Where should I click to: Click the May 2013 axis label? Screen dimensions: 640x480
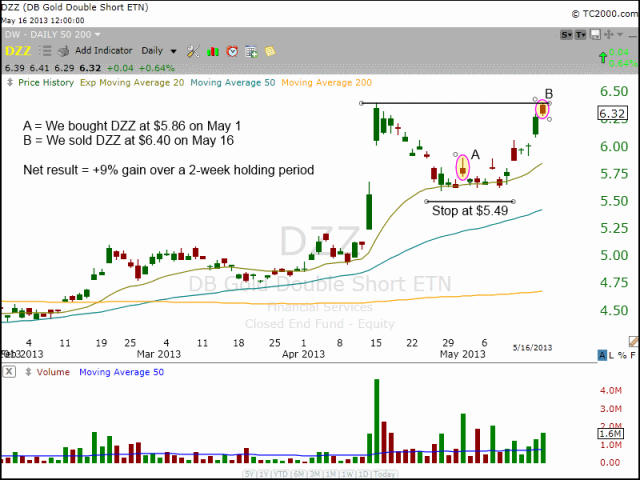click(x=462, y=354)
